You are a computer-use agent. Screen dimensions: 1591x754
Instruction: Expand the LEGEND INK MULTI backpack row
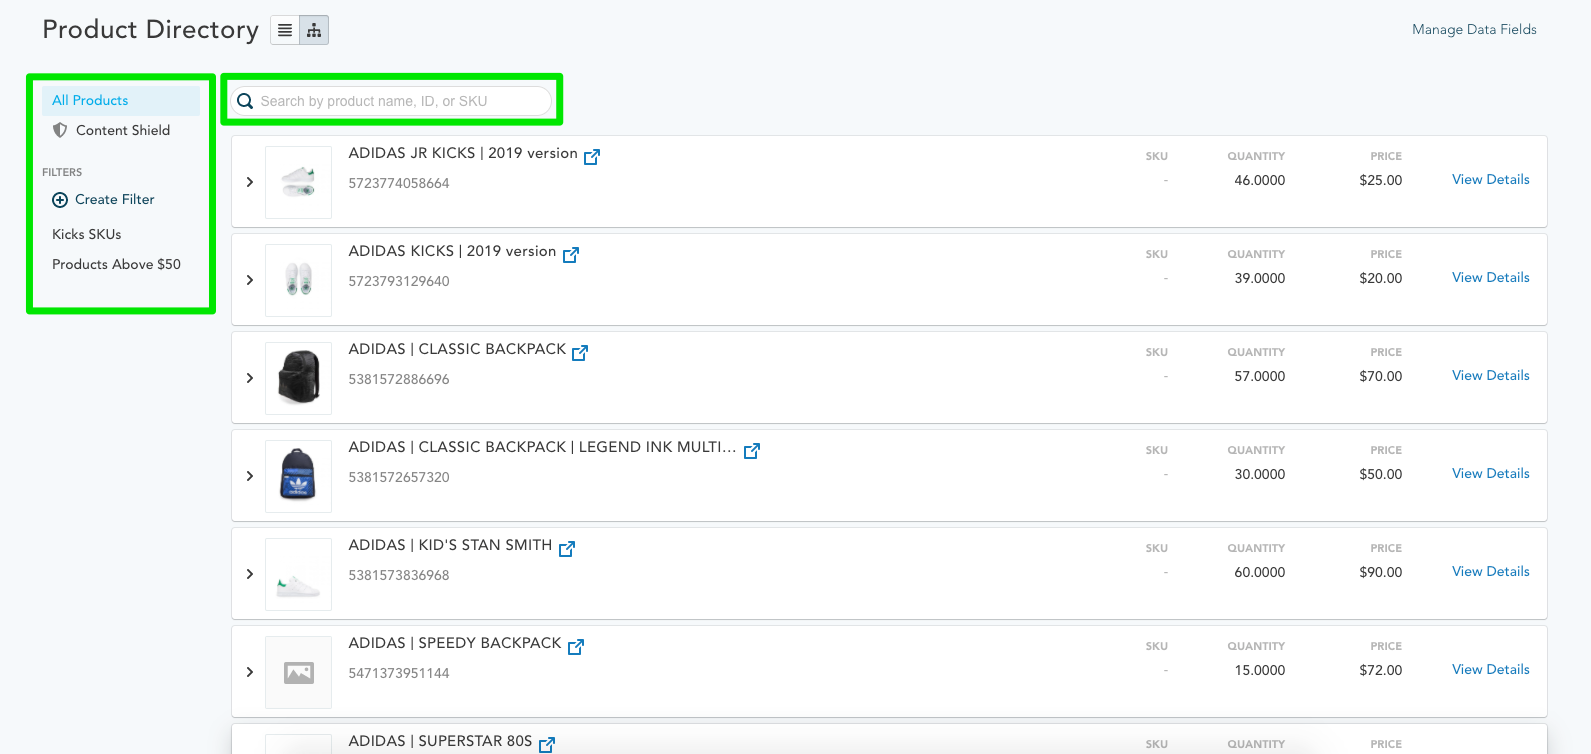click(250, 476)
